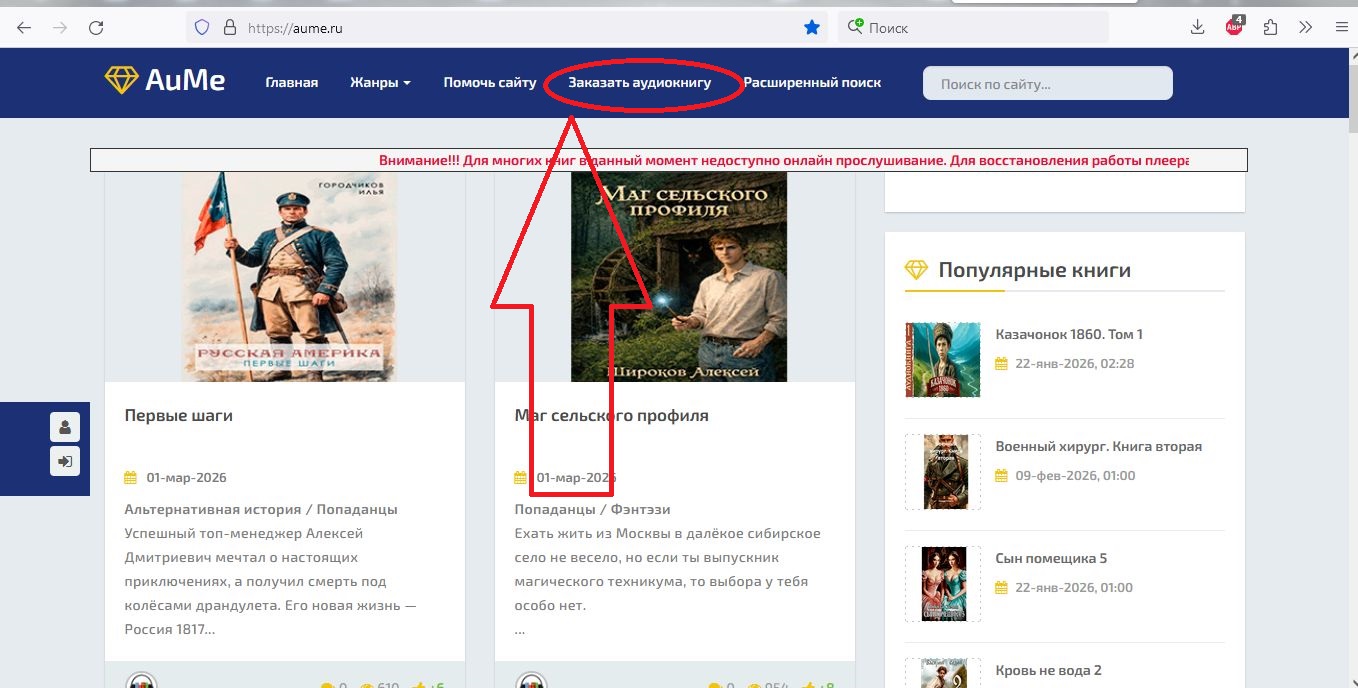This screenshot has width=1358, height=688.
Task: Click the uploader avatar under Маг сельского профиля
Action: pyautogui.click(x=531, y=683)
